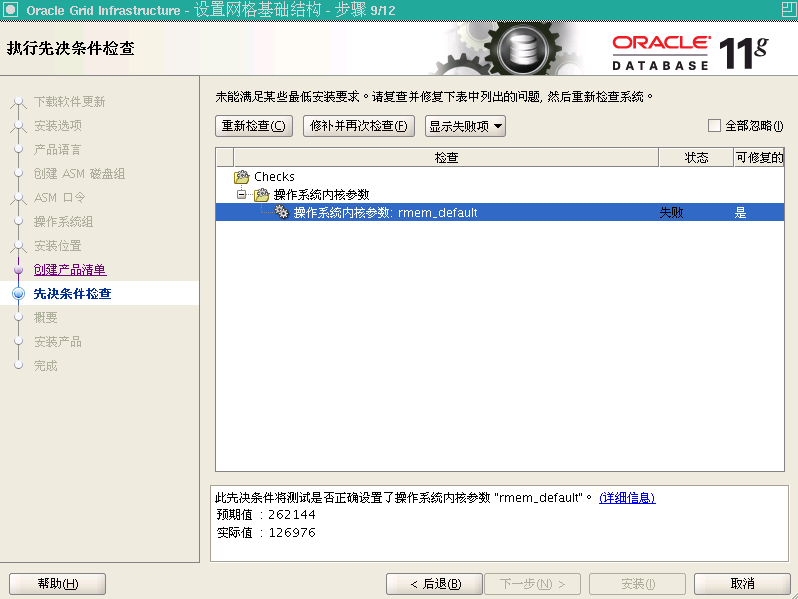Collapse the 操作系统内核参数 tree node
The height and width of the screenshot is (599, 798).
242,194
